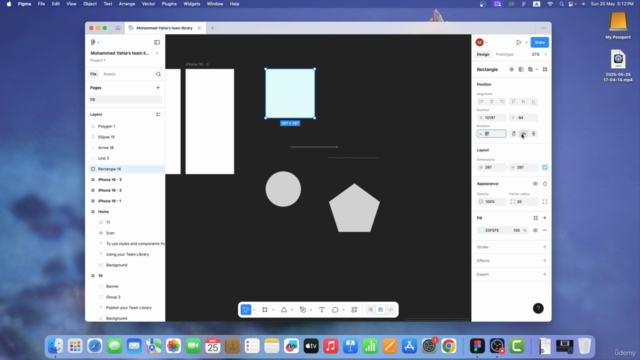Image resolution: width=640 pixels, height=360 pixels.
Task: Toggle the left sidebar panel icon
Action: tap(157, 42)
